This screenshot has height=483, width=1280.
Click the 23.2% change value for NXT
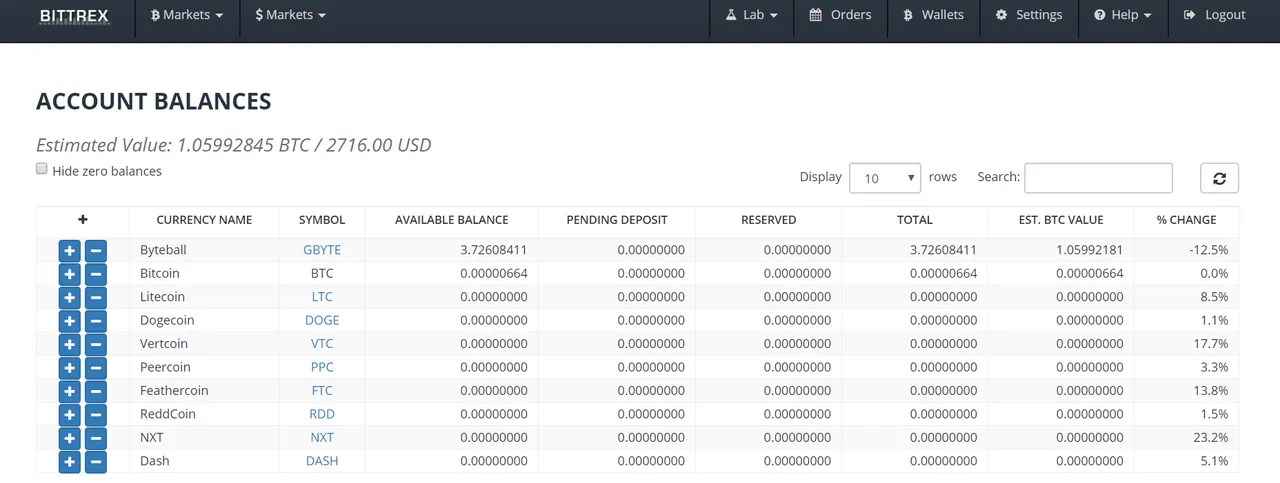[1210, 438]
